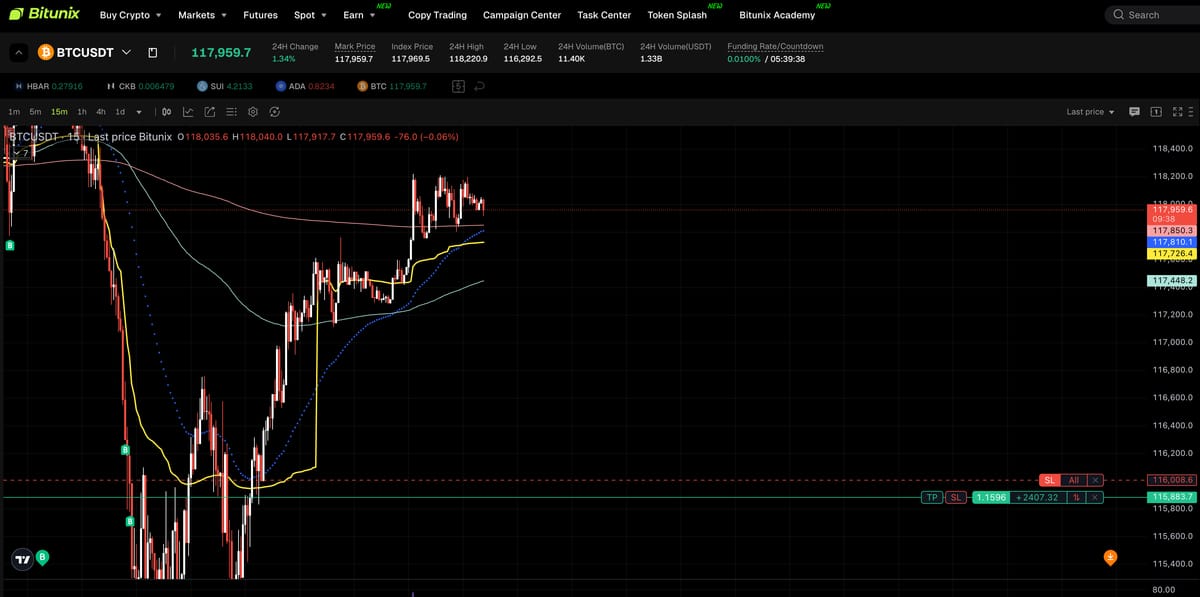Click the TradingView logo on the chart
The image size is (1200, 597).
click(x=22, y=561)
